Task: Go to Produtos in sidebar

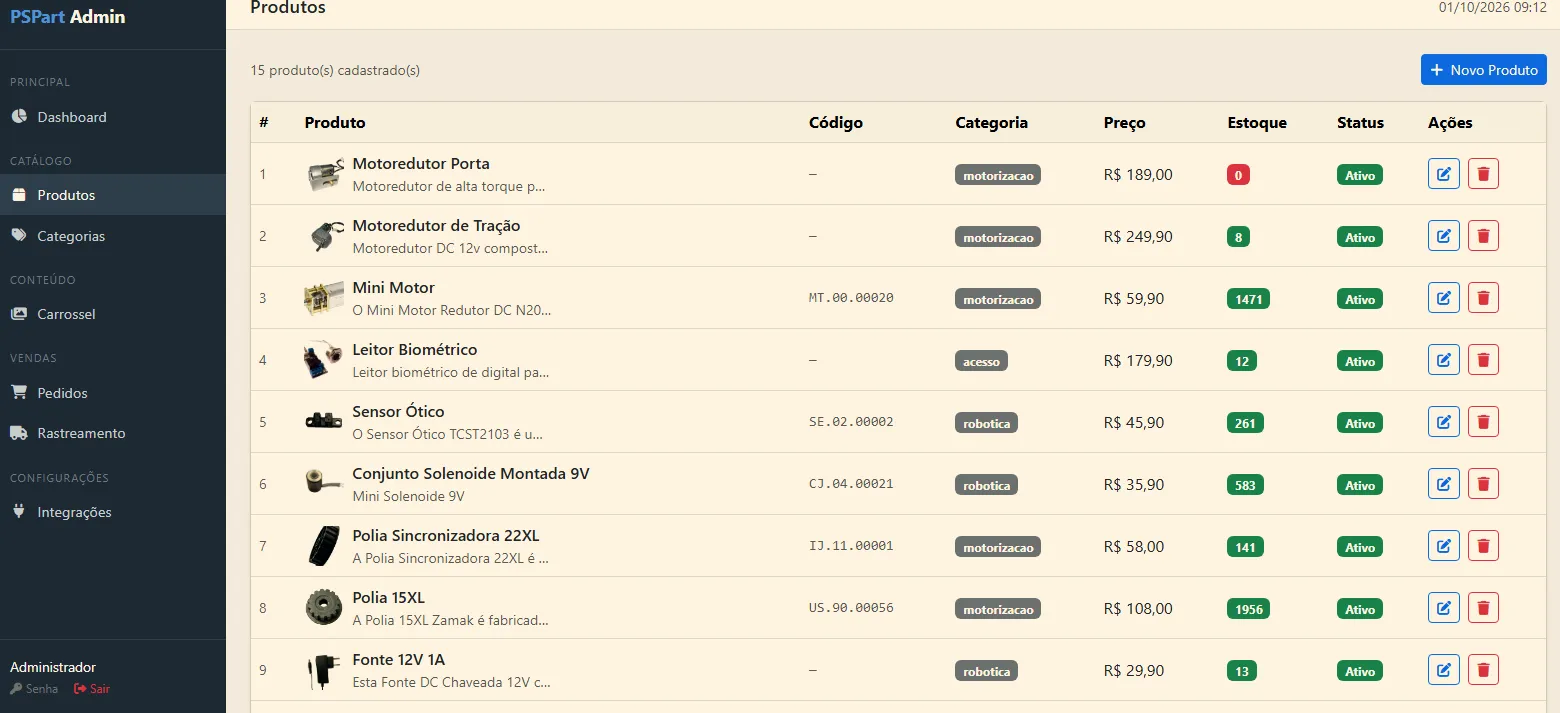Action: [x=113, y=195]
